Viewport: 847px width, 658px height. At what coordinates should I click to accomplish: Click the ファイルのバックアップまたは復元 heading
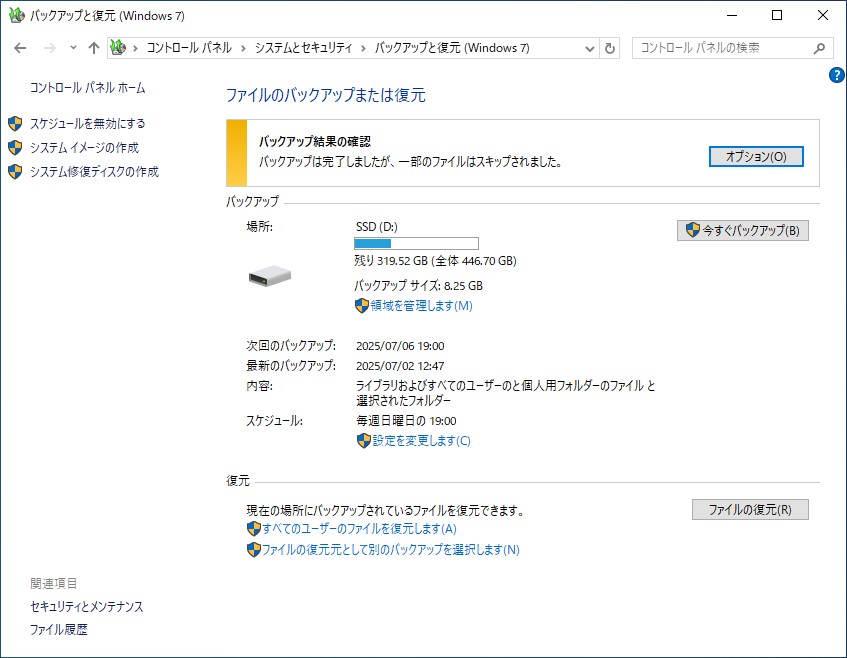(x=326, y=96)
